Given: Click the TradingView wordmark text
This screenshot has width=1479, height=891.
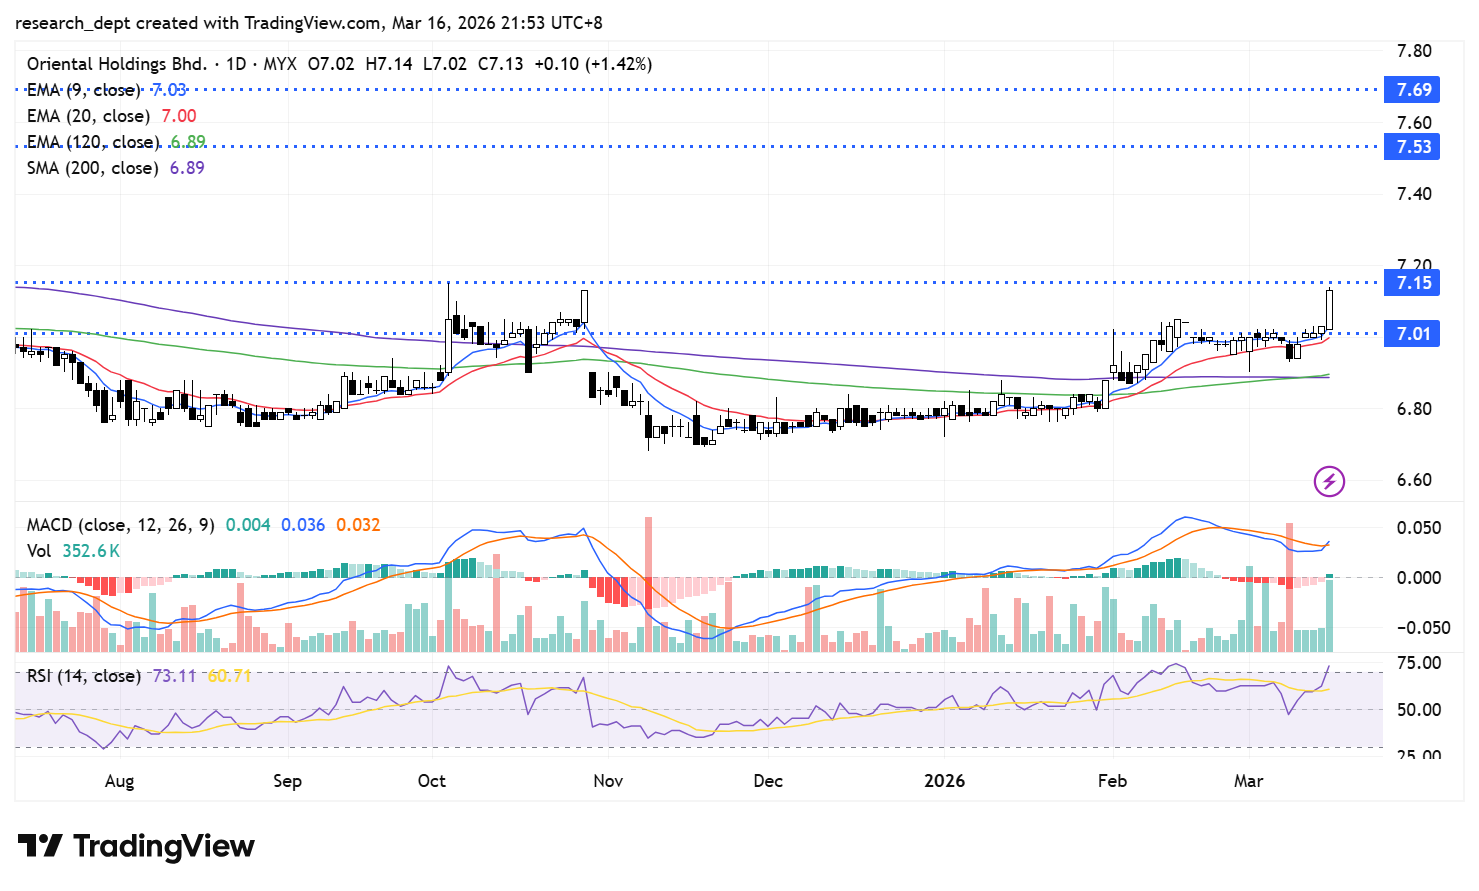Looking at the screenshot, I should [164, 846].
